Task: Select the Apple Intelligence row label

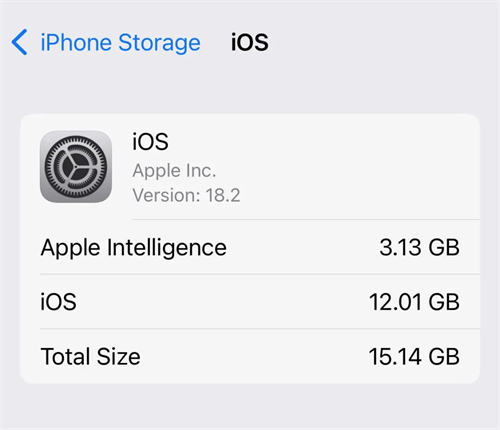Action: (x=134, y=248)
